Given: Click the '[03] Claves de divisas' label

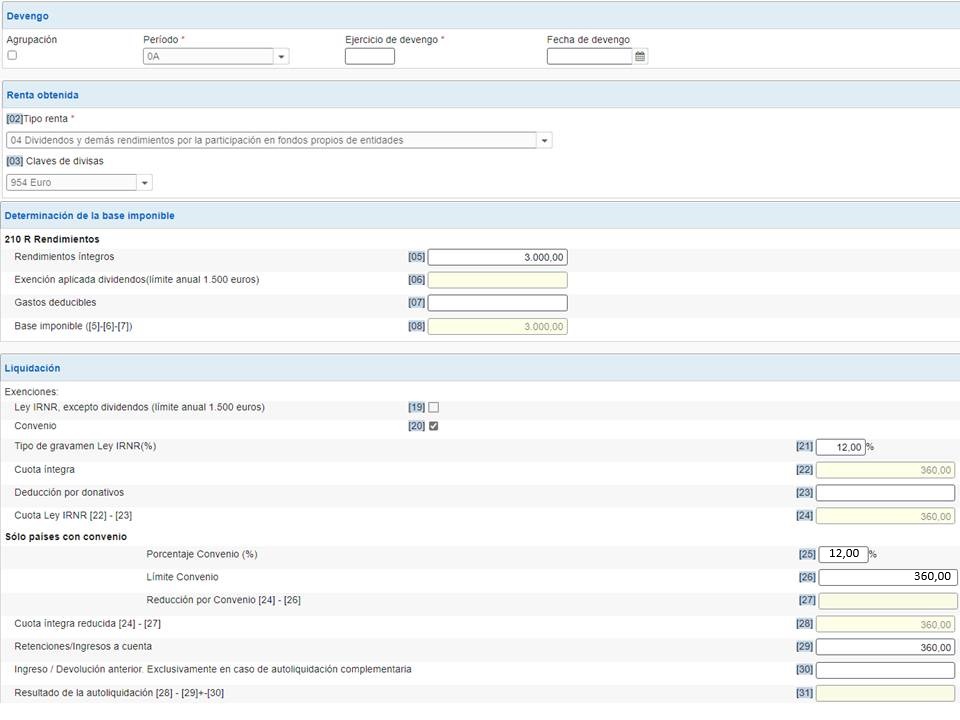Looking at the screenshot, I should click(x=55, y=161).
